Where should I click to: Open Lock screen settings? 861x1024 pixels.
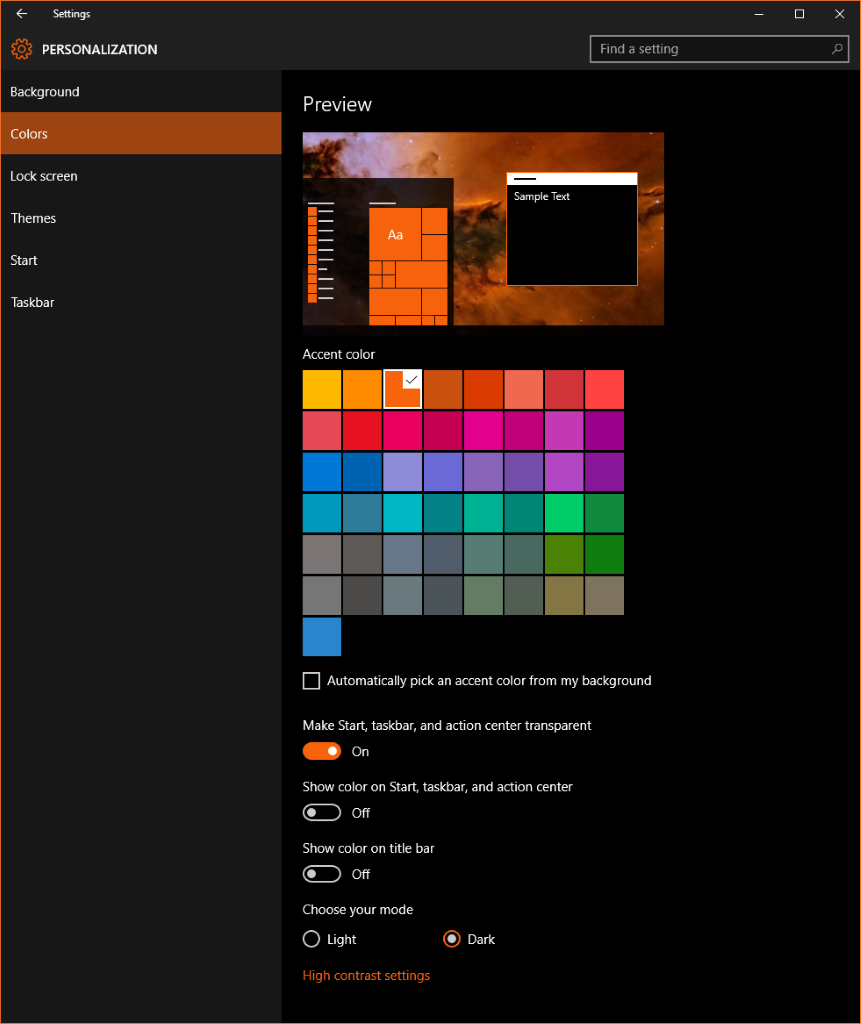pos(43,175)
